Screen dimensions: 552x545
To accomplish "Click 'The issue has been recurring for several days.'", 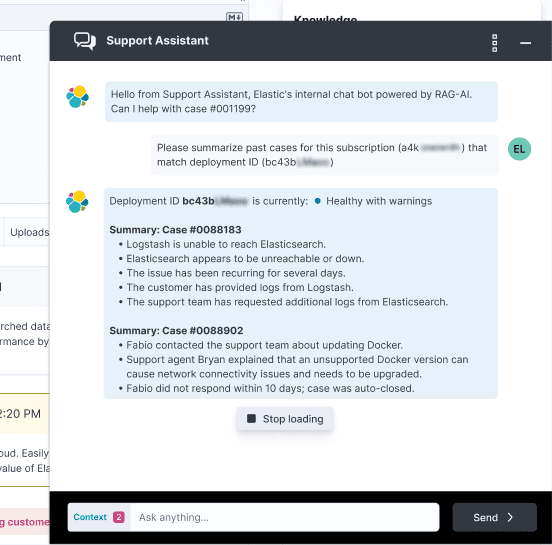I will point(236,273).
